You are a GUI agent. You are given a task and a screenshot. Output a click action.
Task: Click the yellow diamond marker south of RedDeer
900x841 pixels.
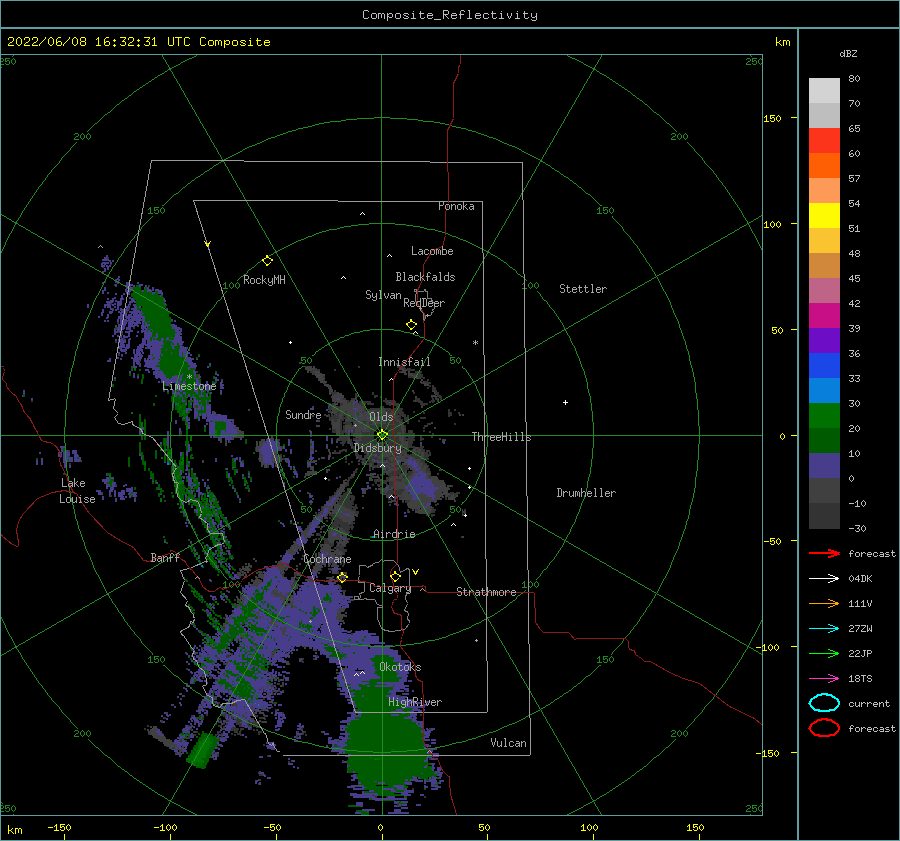pos(412,325)
